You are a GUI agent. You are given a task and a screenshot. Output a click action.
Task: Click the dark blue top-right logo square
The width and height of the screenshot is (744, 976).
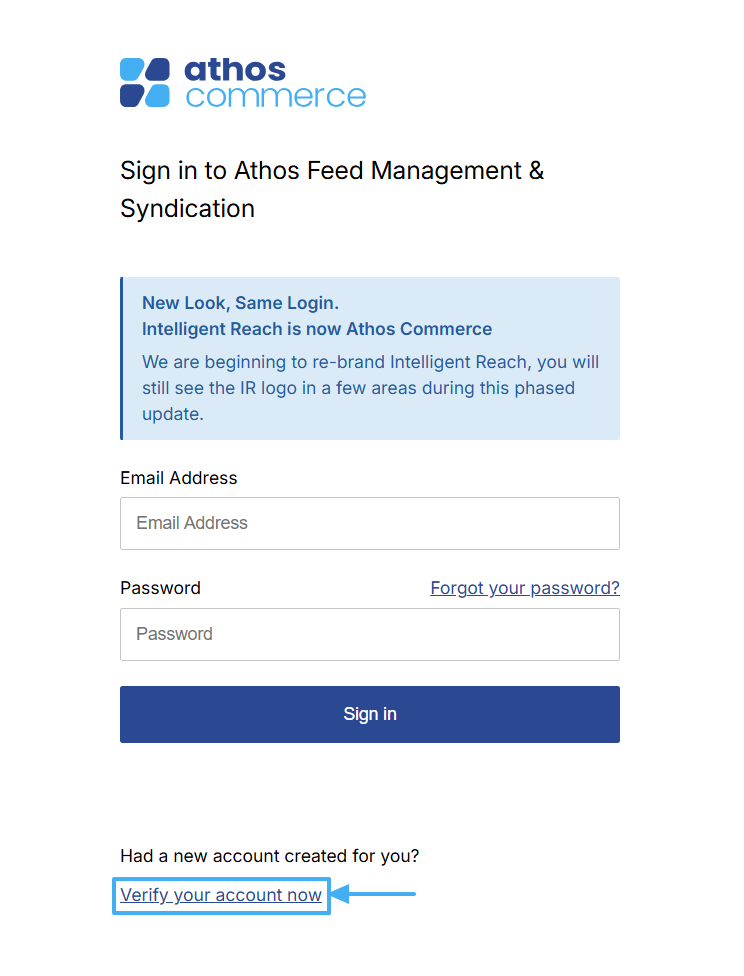[158, 70]
